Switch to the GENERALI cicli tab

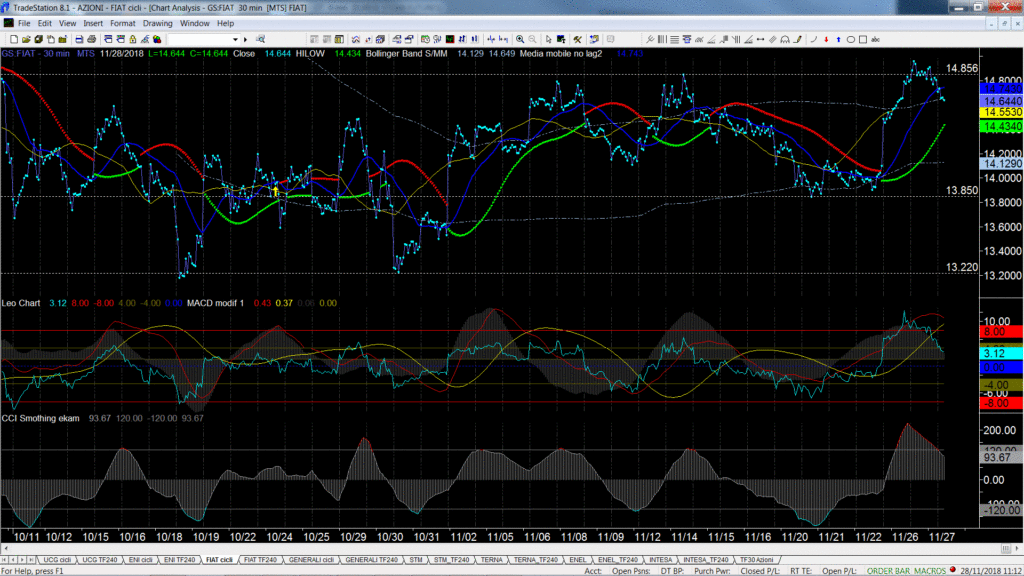coord(311,560)
